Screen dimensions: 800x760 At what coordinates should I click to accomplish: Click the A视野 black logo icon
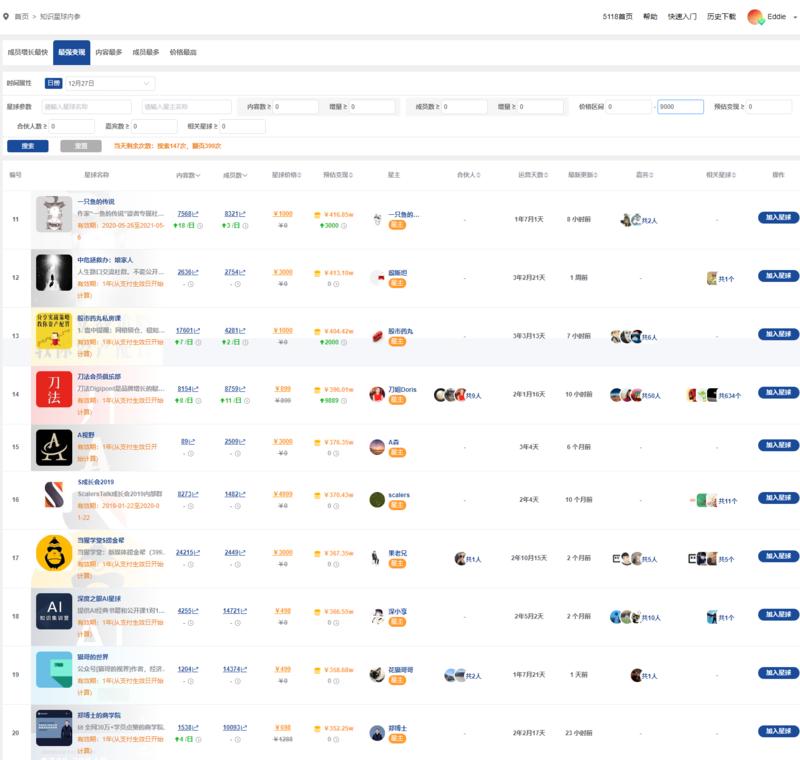tap(52, 448)
